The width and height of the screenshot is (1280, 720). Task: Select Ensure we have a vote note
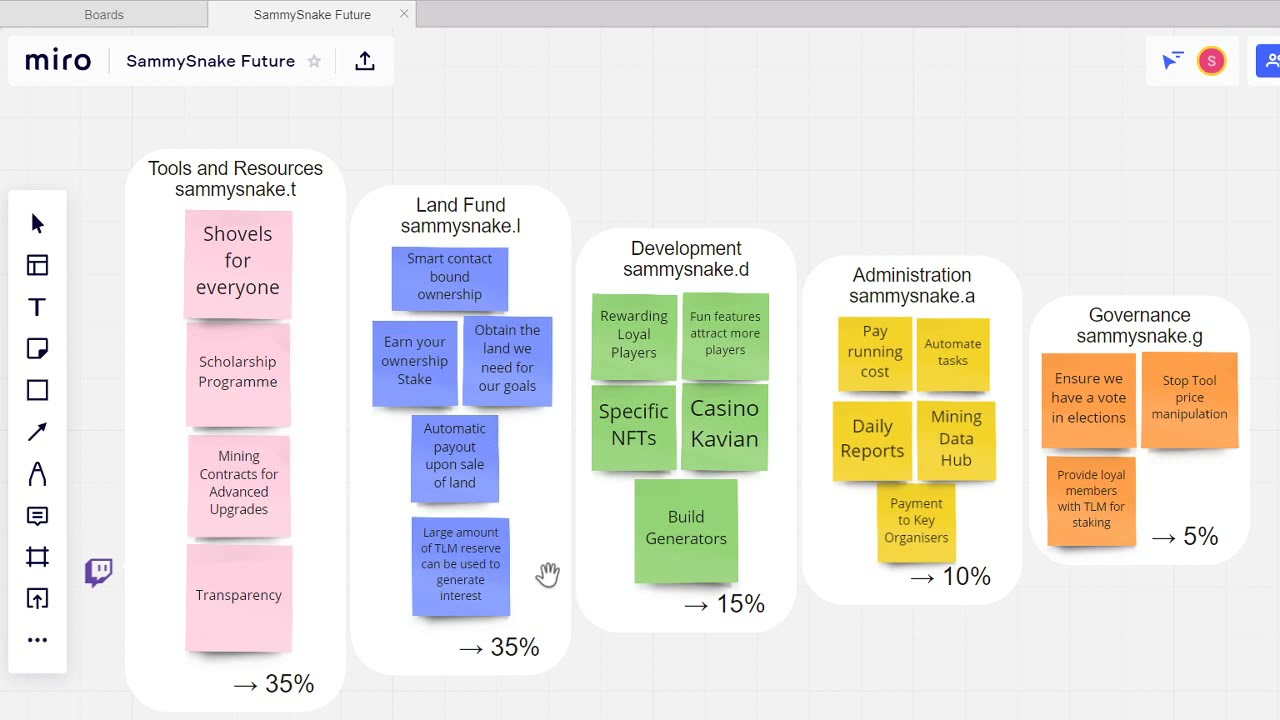pyautogui.click(x=1089, y=400)
